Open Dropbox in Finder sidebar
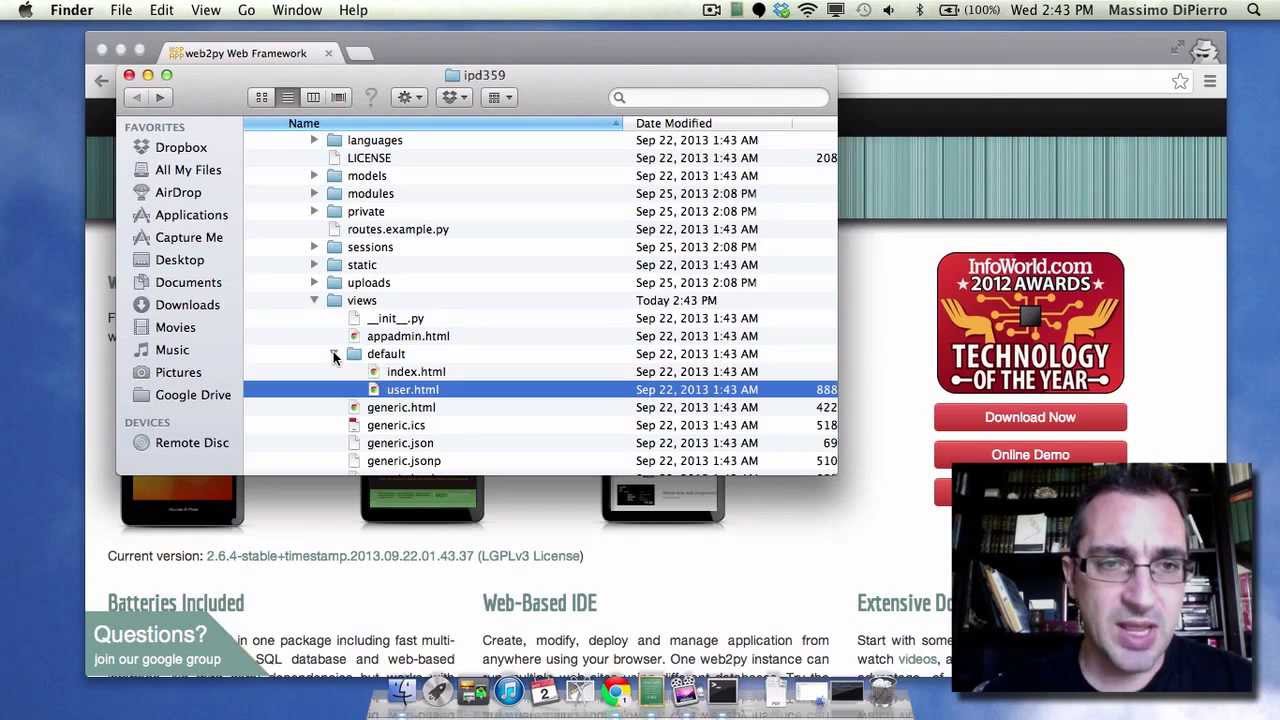 181,147
